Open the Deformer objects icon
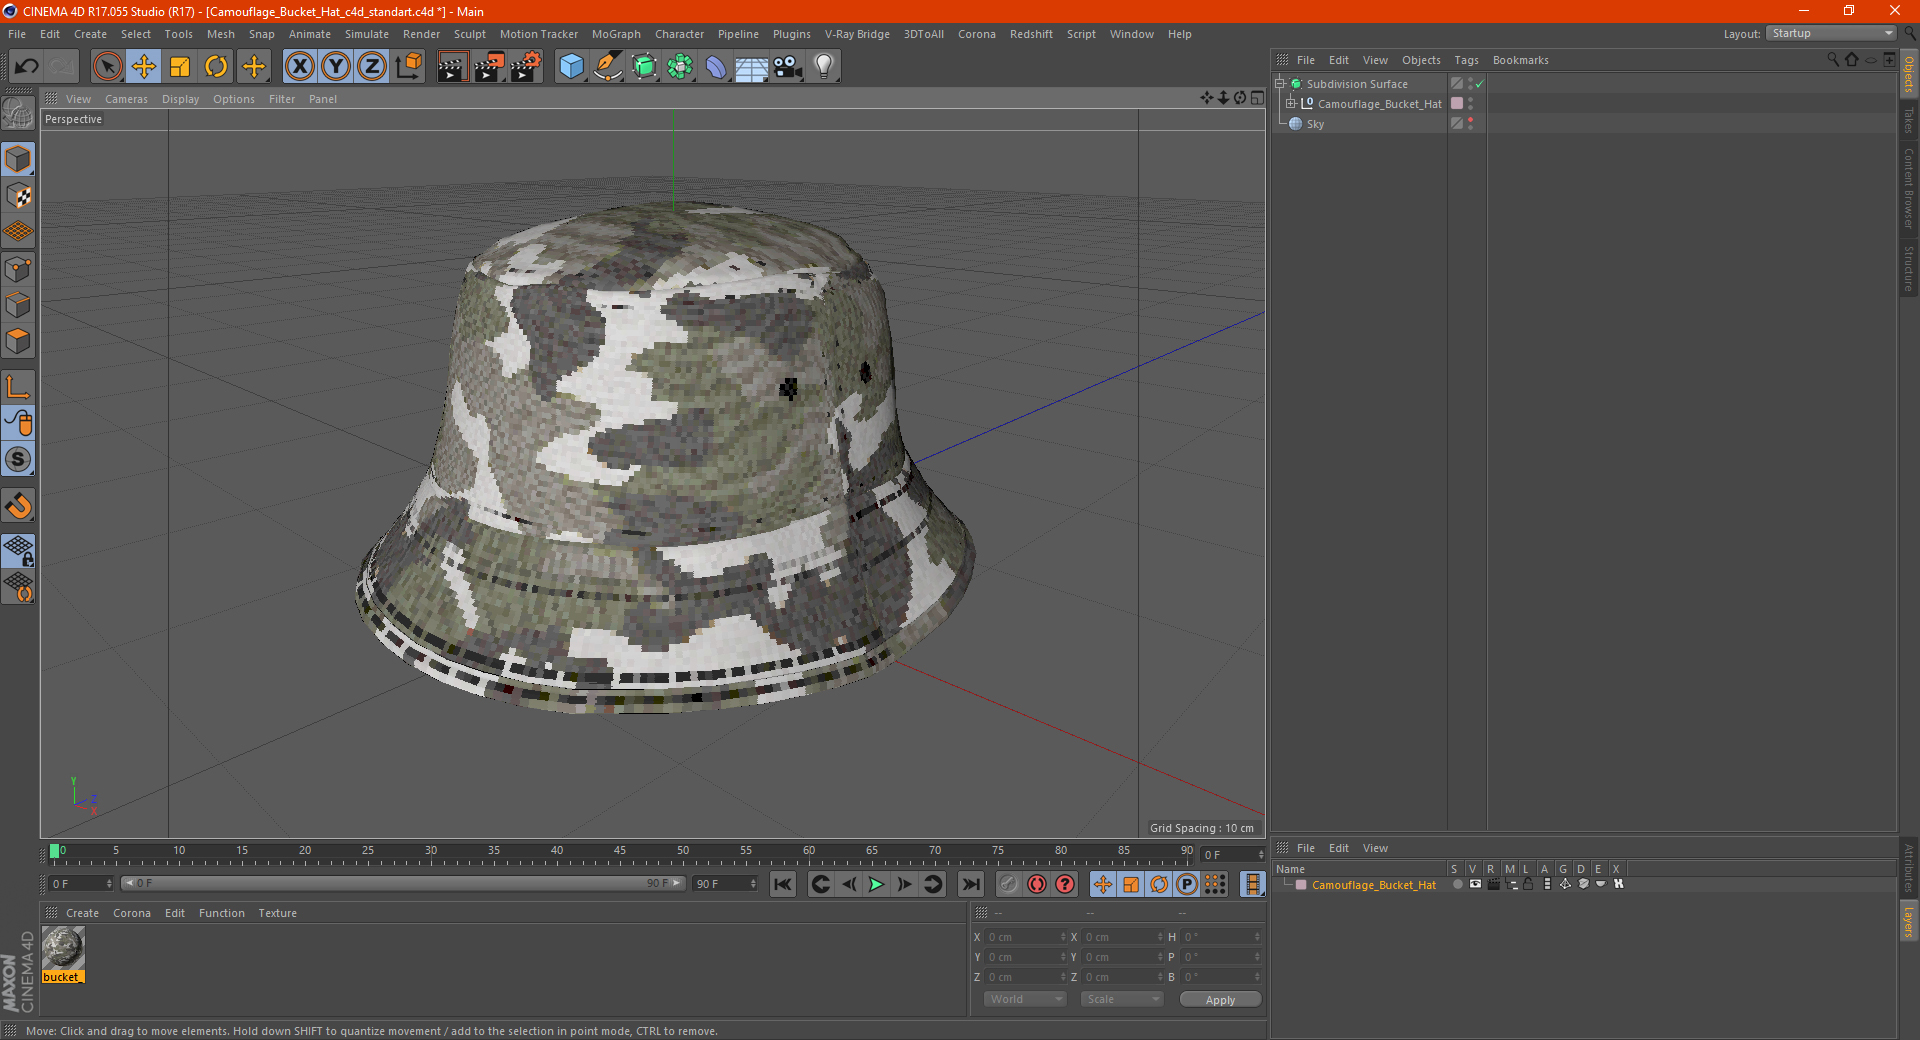The height and width of the screenshot is (1040, 1920). click(x=716, y=67)
